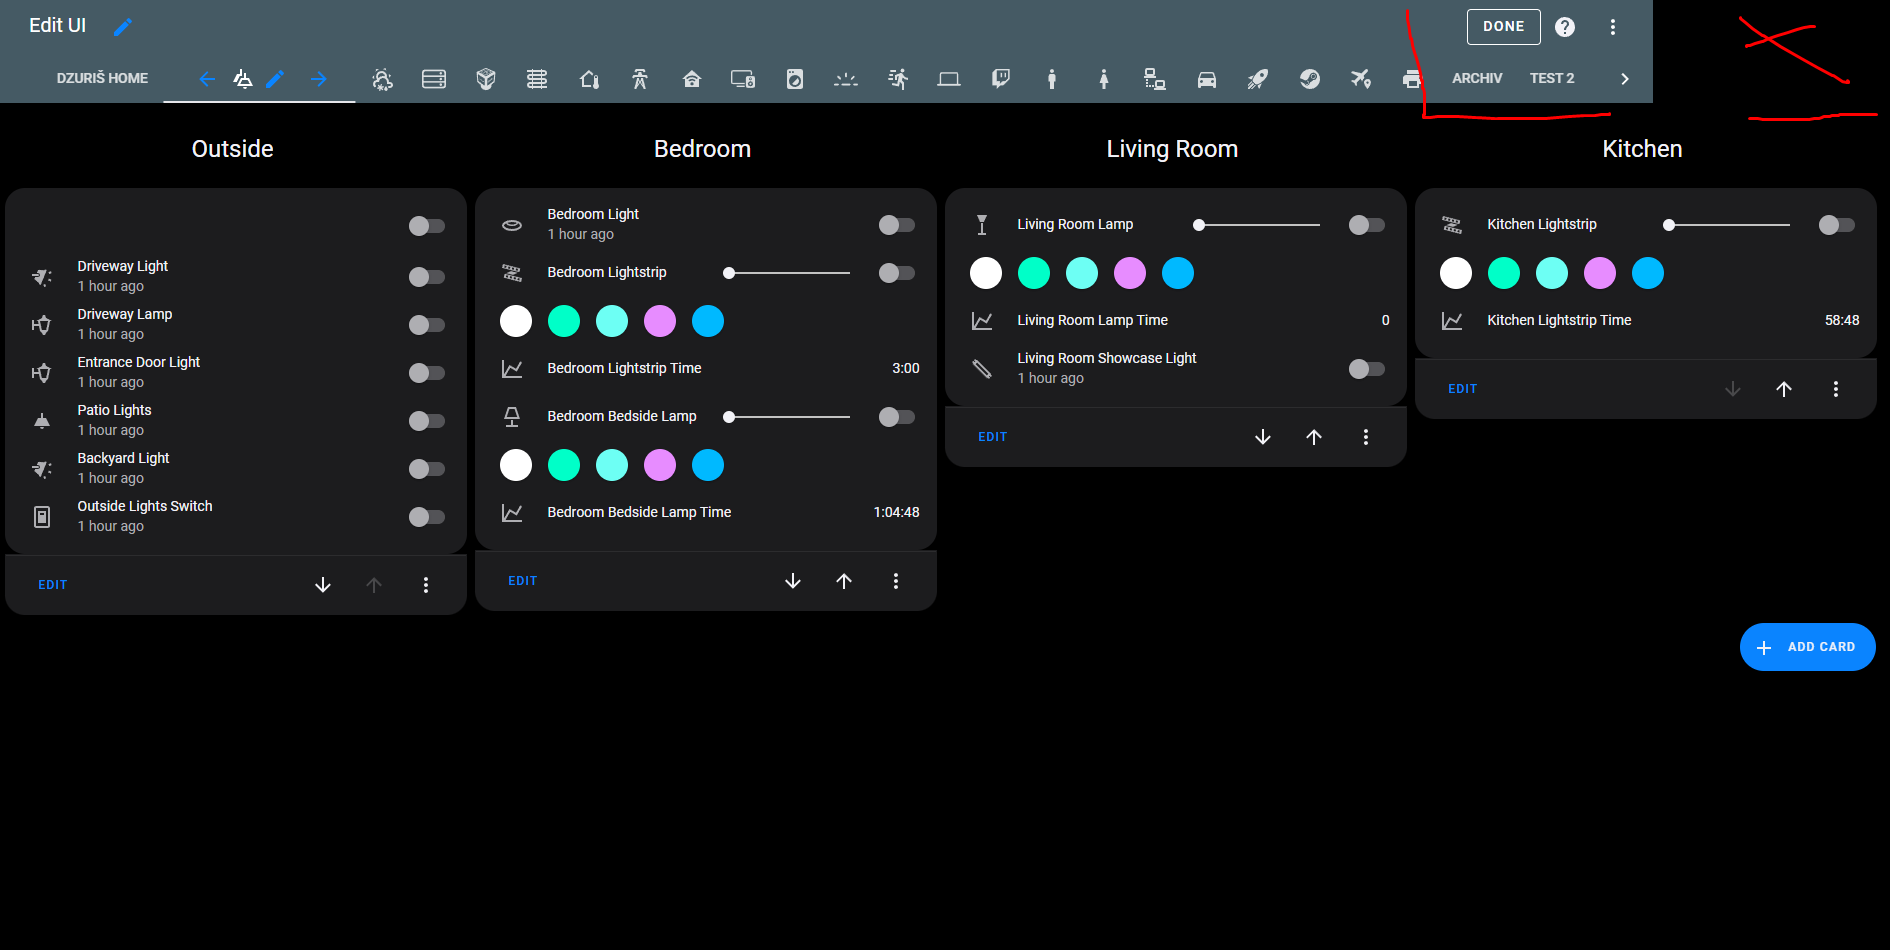Switch to the TEST 2 tab
The height and width of the screenshot is (950, 1890).
[1552, 78]
